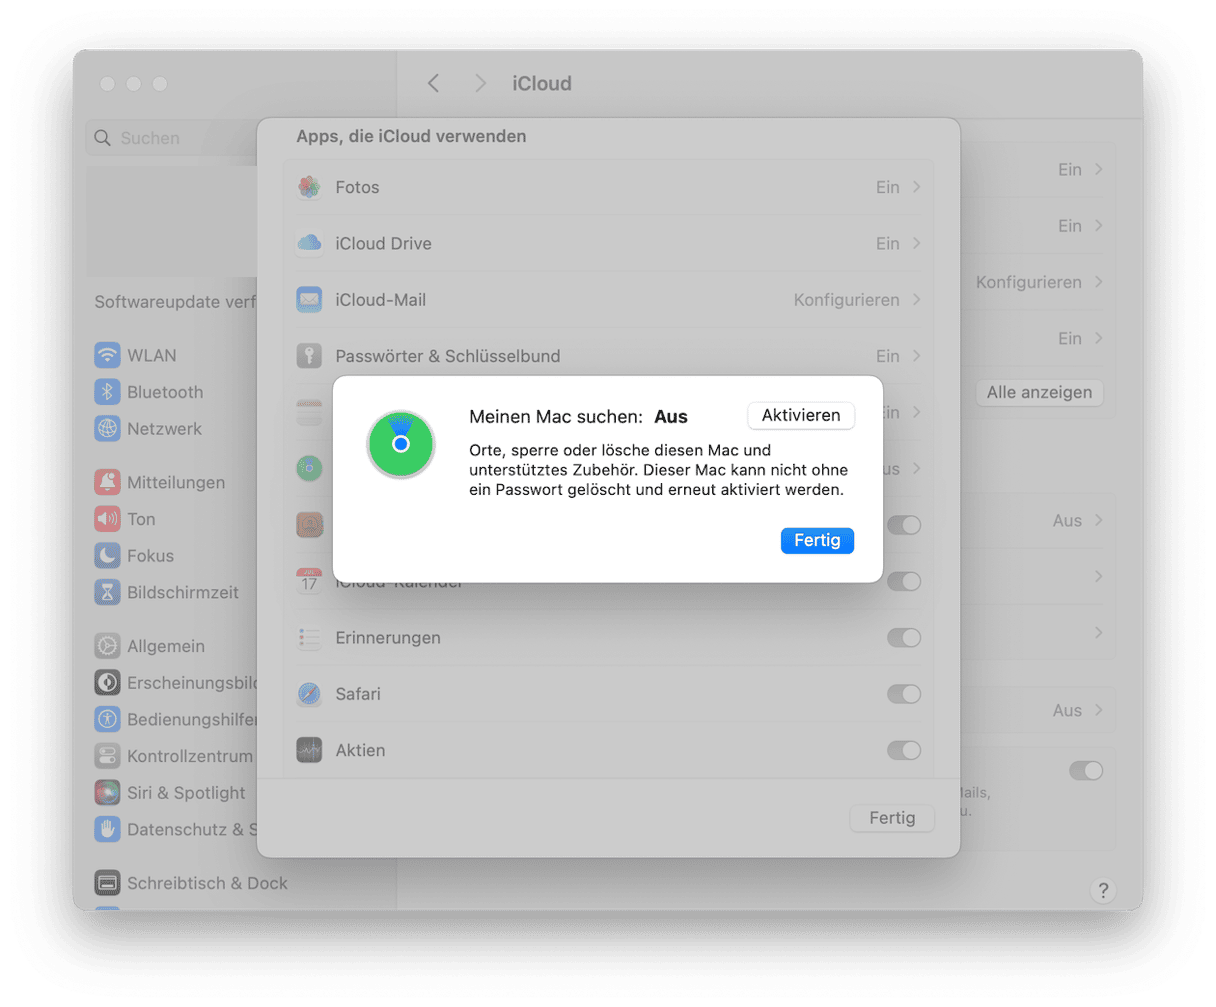The image size is (1216, 1007).
Task: Click the green Find My icon in the dialog
Action: pyautogui.click(x=401, y=444)
